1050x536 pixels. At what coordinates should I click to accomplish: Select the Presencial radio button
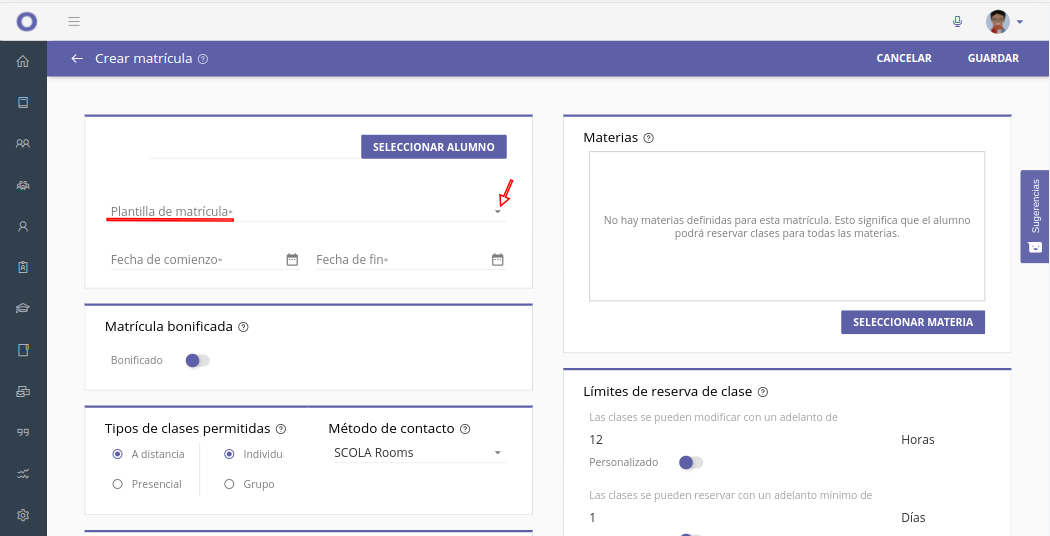tap(118, 484)
